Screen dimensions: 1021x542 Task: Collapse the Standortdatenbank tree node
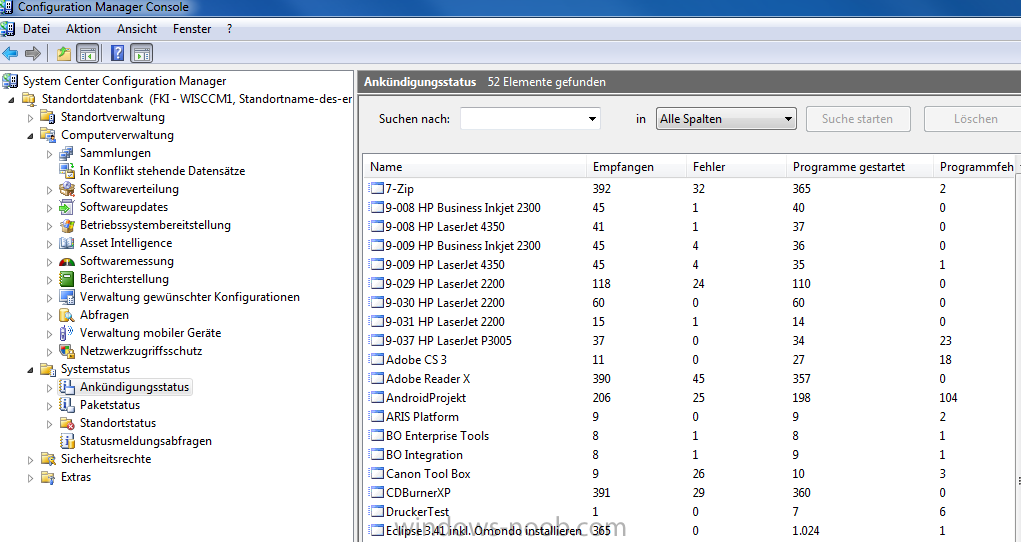[11, 100]
